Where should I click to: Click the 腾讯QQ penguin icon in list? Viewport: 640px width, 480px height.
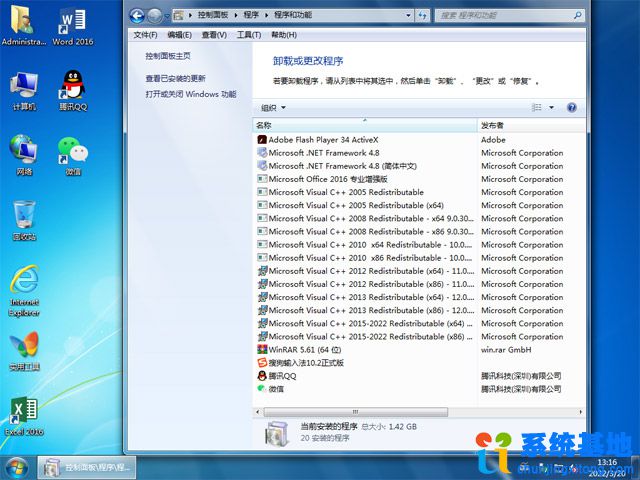[262, 376]
